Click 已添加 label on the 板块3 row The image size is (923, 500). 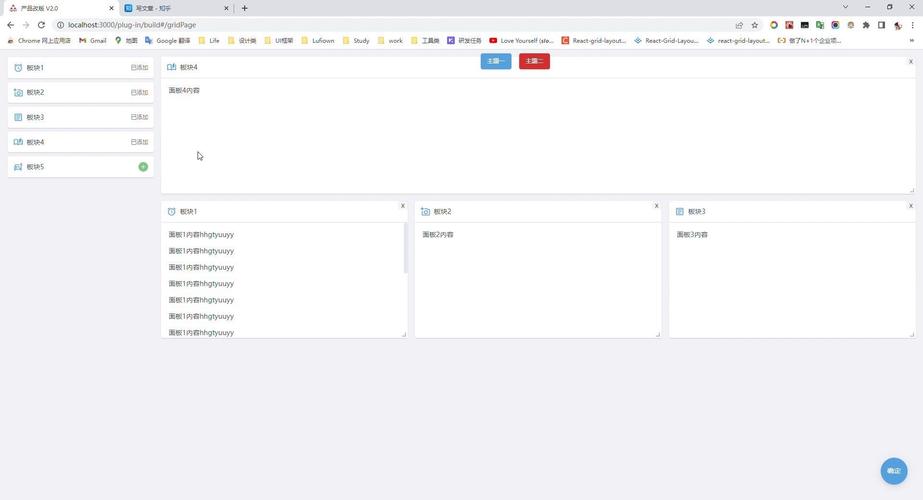click(x=140, y=117)
